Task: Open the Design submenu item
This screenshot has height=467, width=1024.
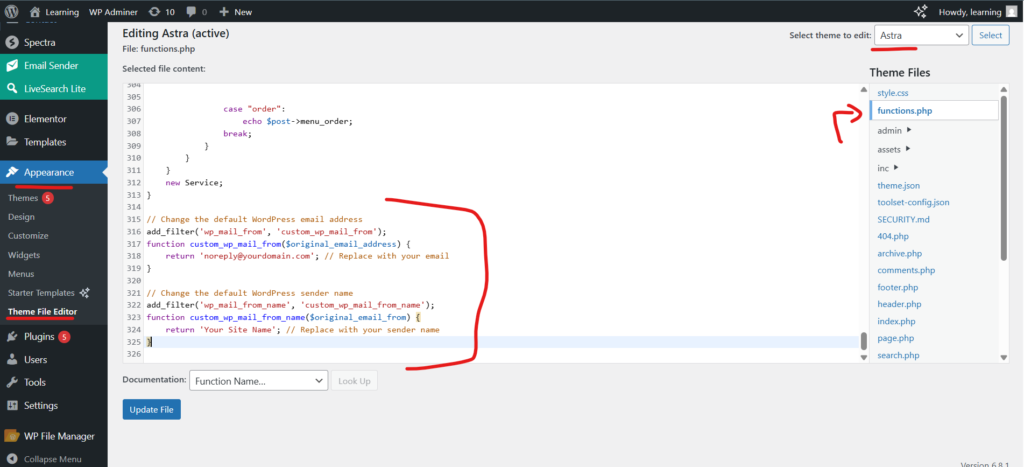Action: pos(22,217)
